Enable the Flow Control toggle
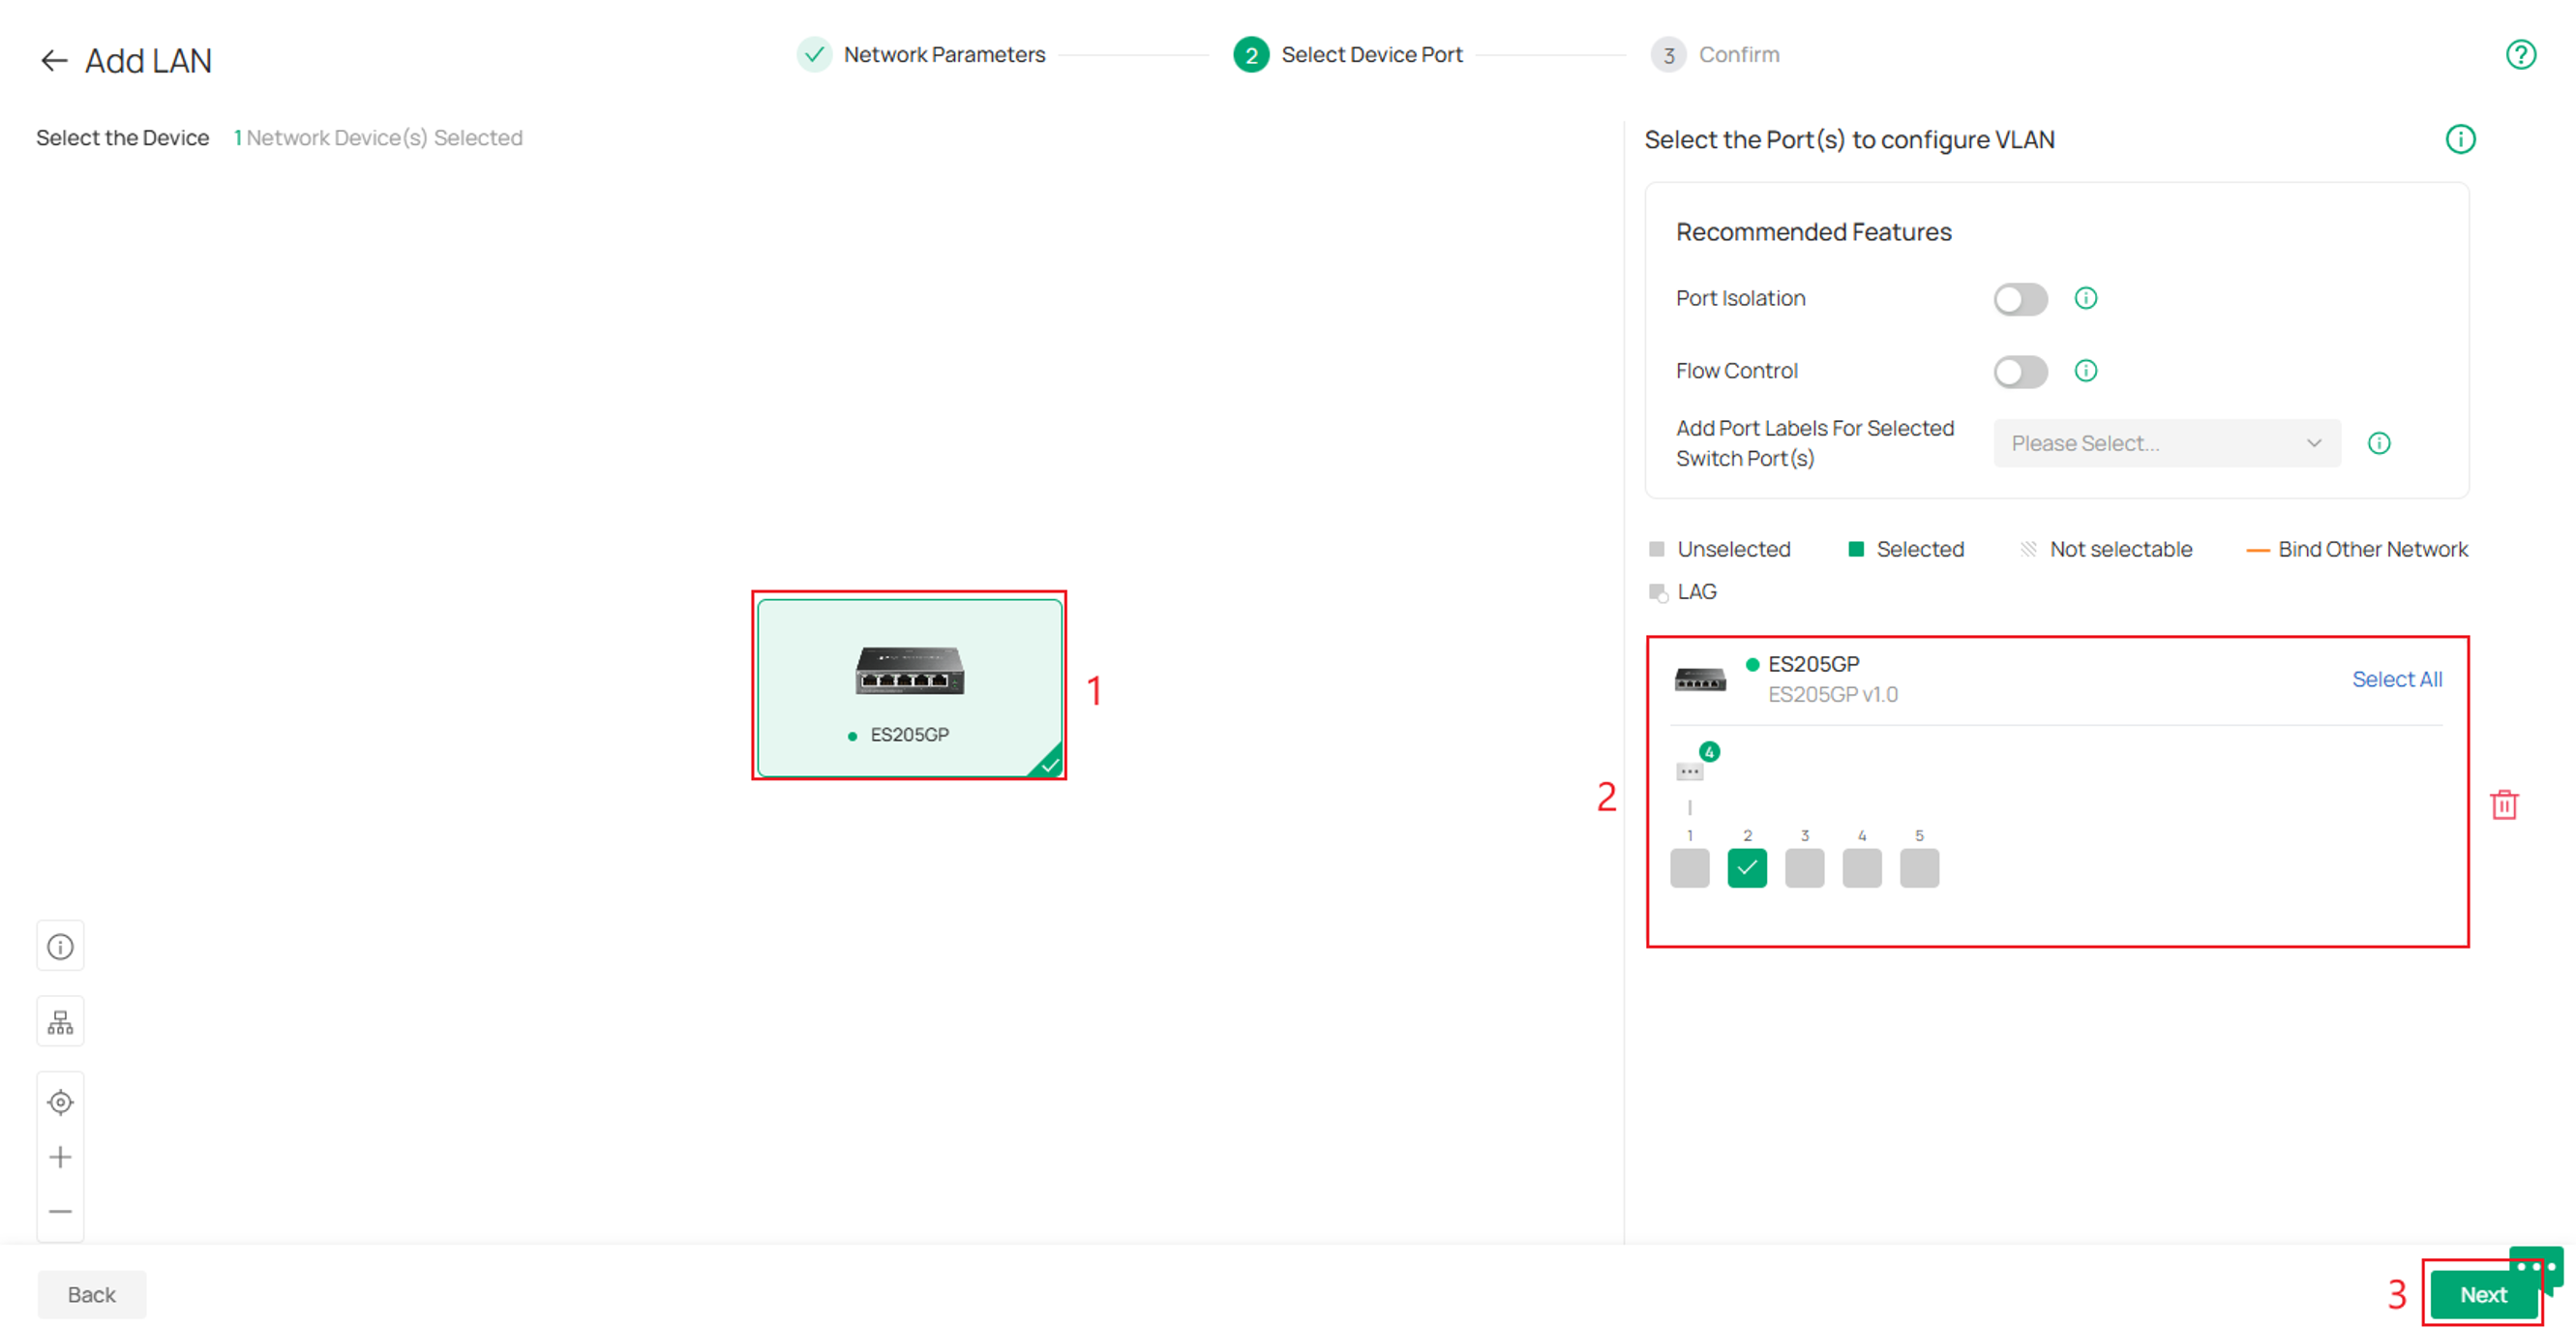The image size is (2576, 1328). tap(2020, 372)
